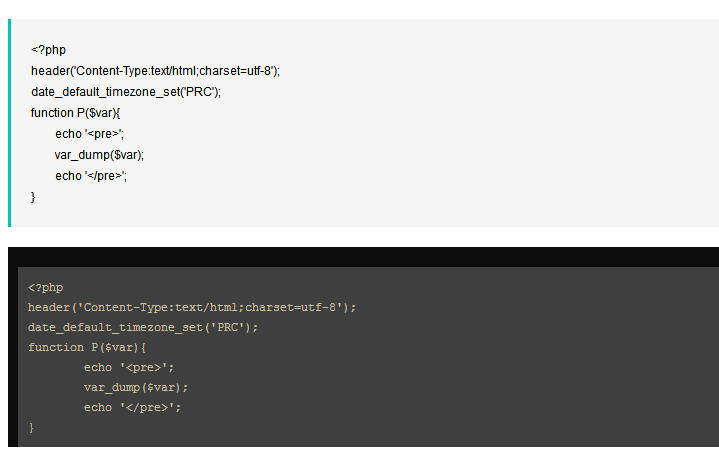Click closing brace in dark code block
The width and height of the screenshot is (719, 475).
pos(31,427)
